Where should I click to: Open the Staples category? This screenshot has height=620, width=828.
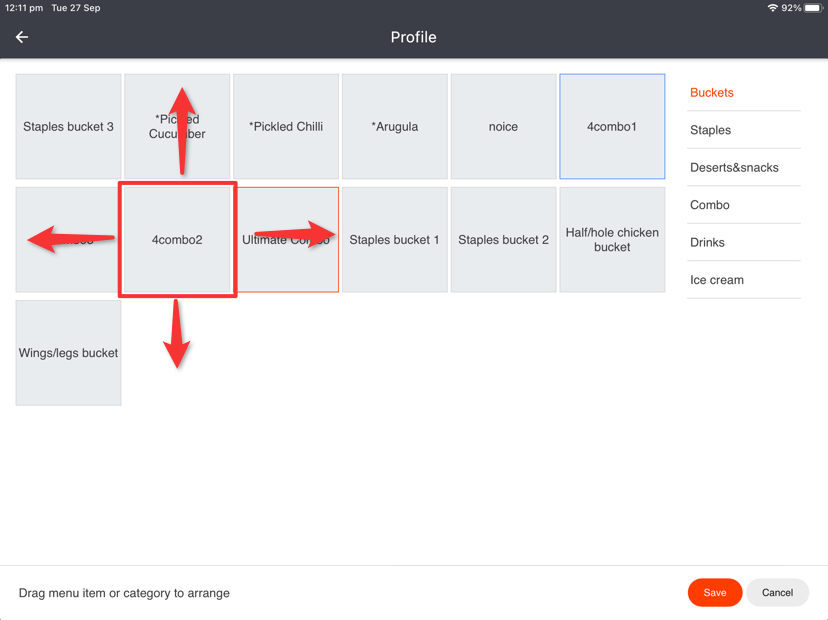pyautogui.click(x=711, y=130)
